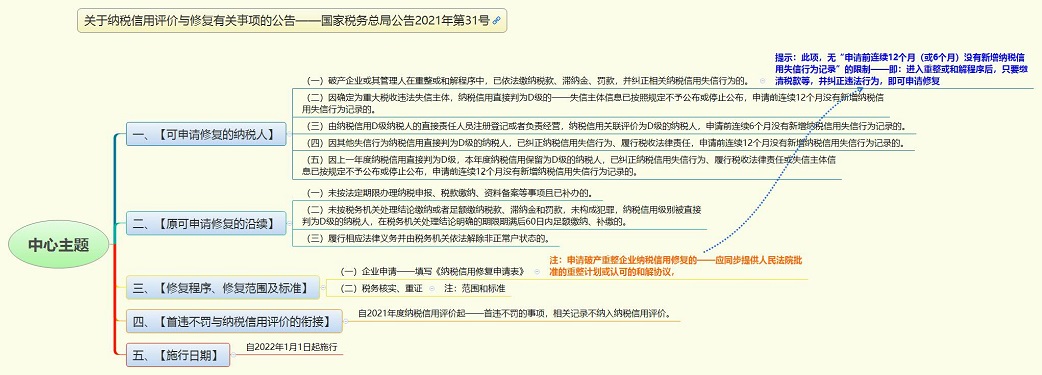
Task: Collapse branch of 四、【首违不罚与纳税信用评价的衔接】
Action: pos(346,321)
